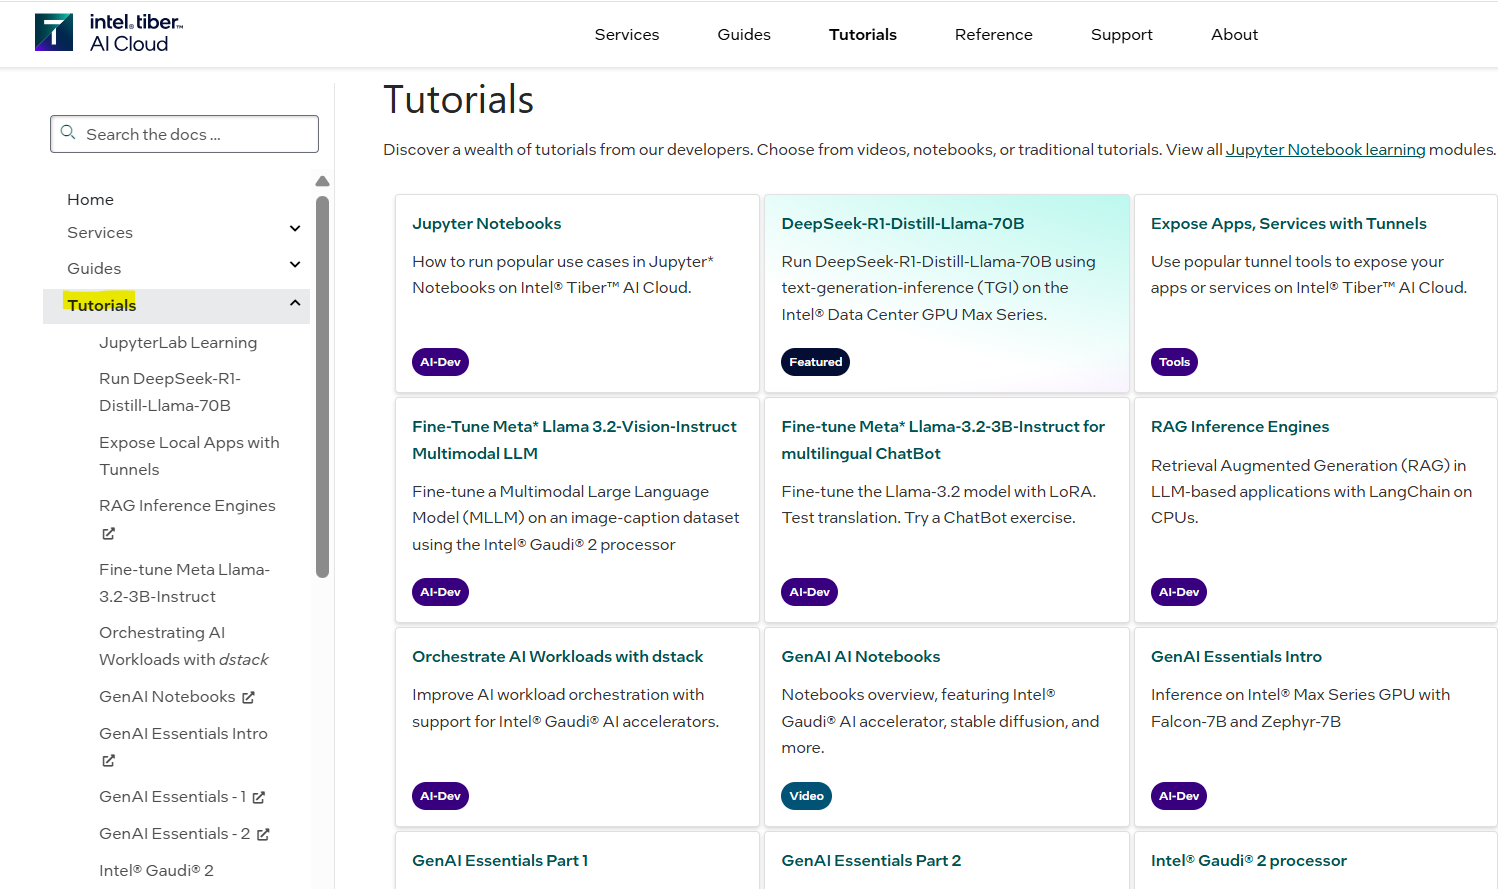Image resolution: width=1498 pixels, height=889 pixels.
Task: Click external-link icon next to GenAI Notebooks
Action: point(248,697)
